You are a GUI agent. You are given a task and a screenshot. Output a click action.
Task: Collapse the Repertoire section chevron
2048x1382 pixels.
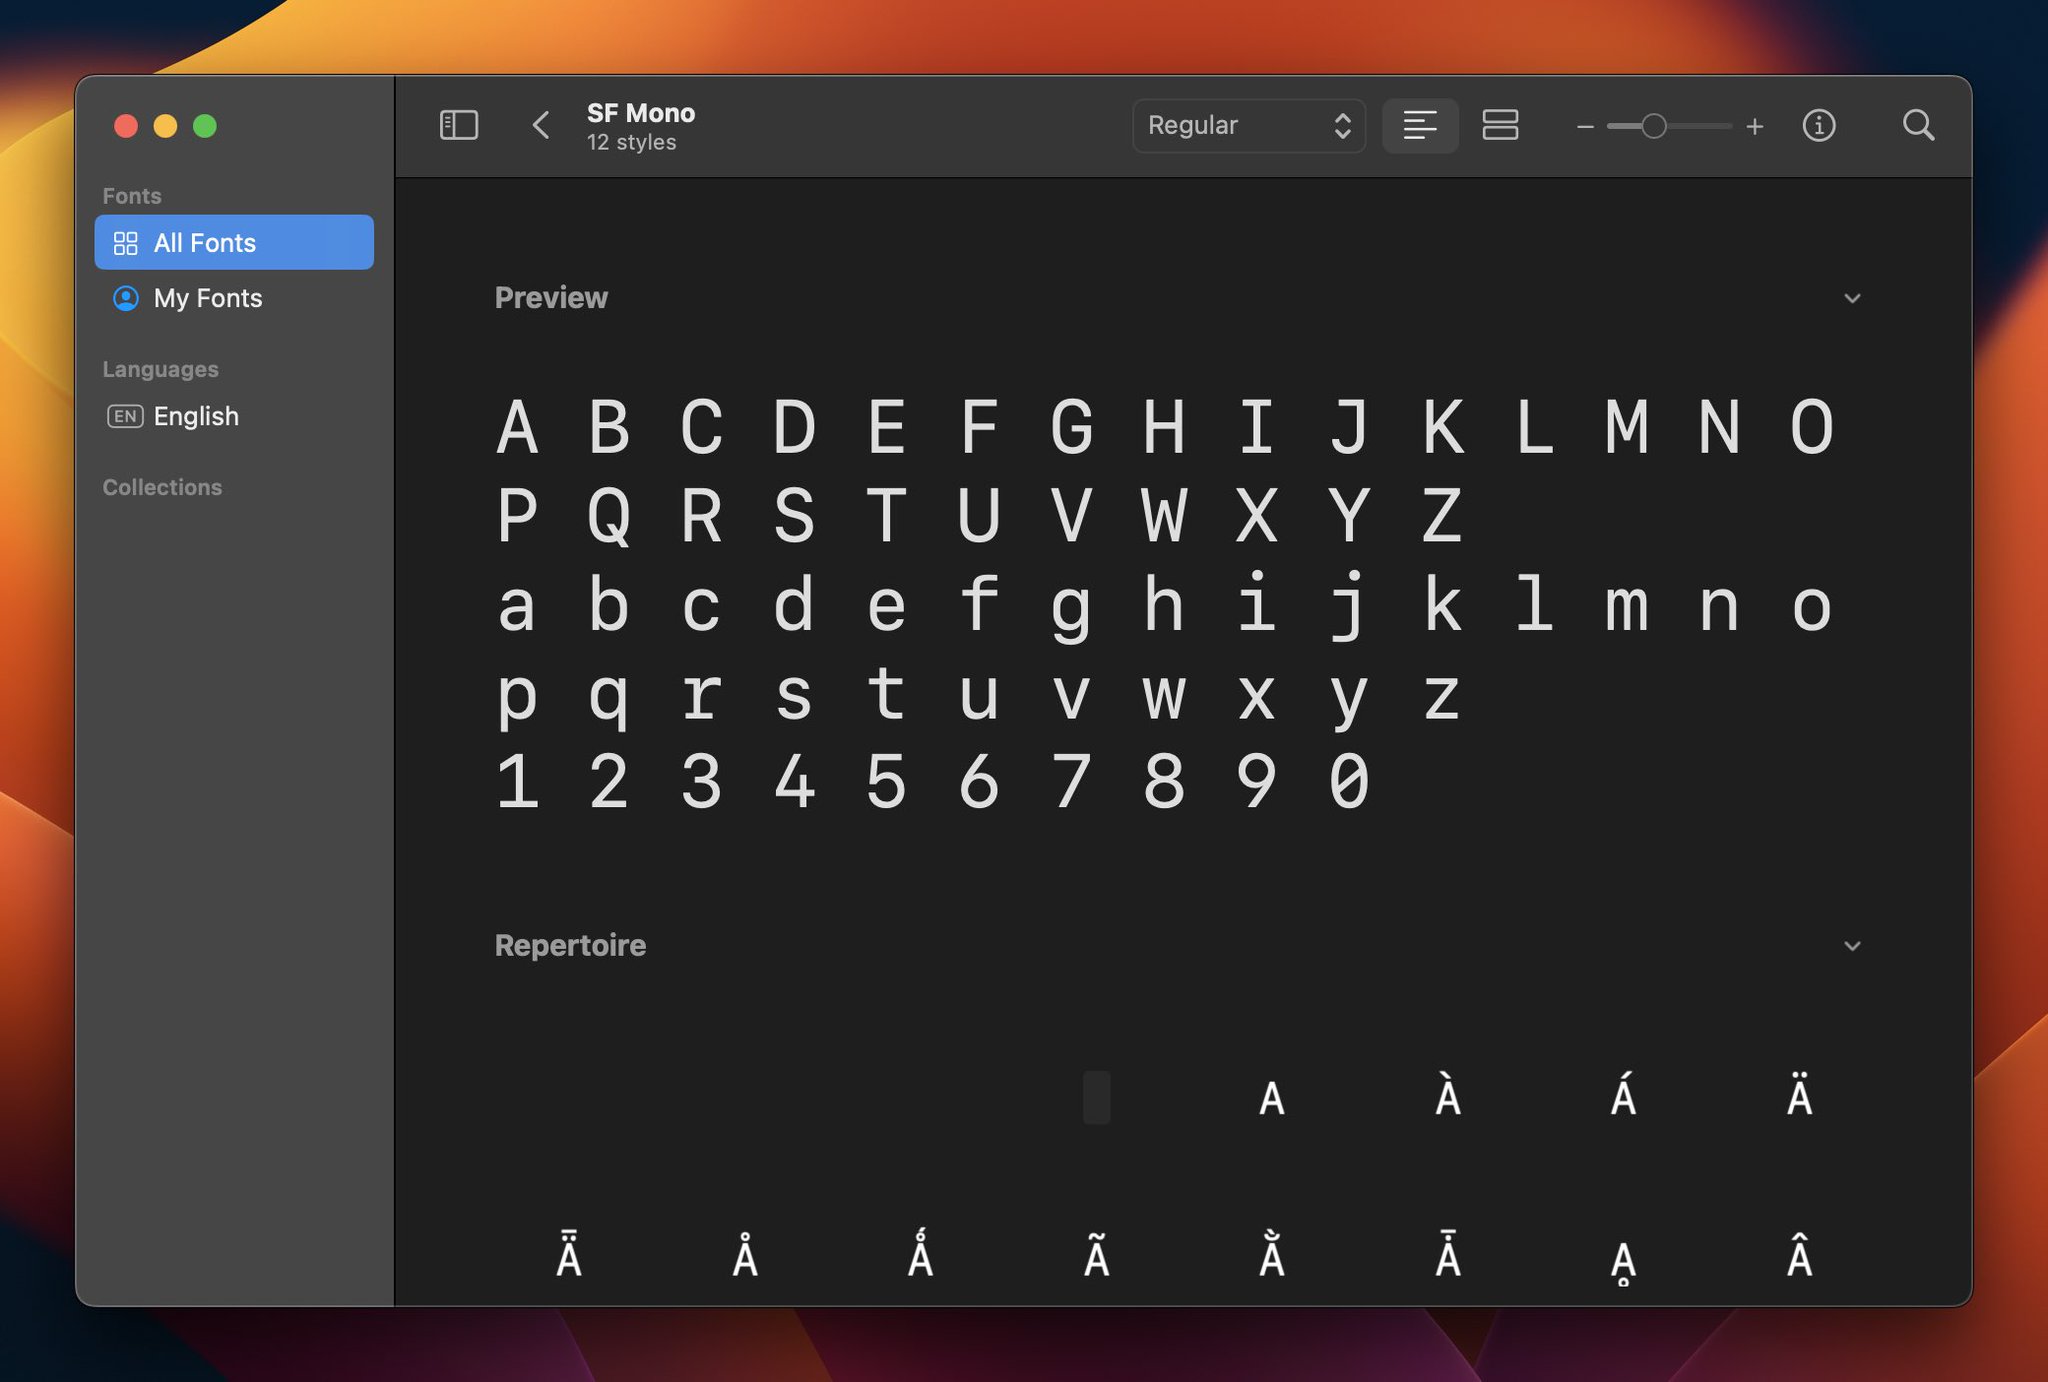1853,945
